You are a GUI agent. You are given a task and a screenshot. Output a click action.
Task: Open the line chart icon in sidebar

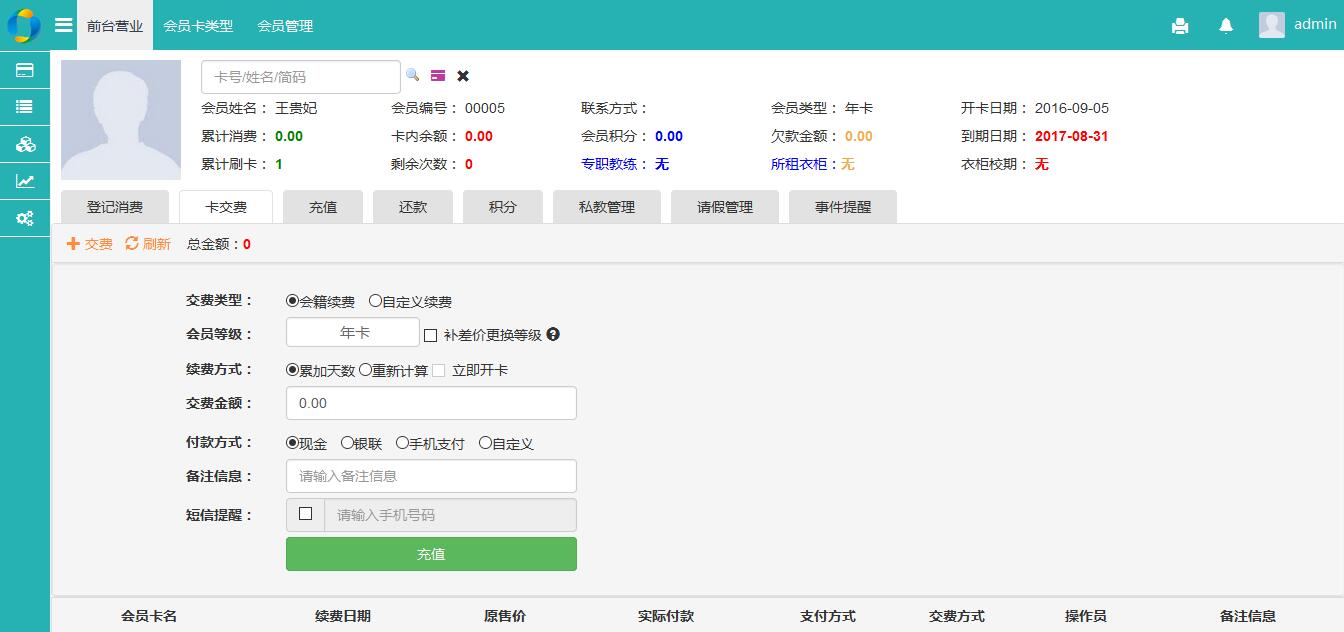(25, 181)
